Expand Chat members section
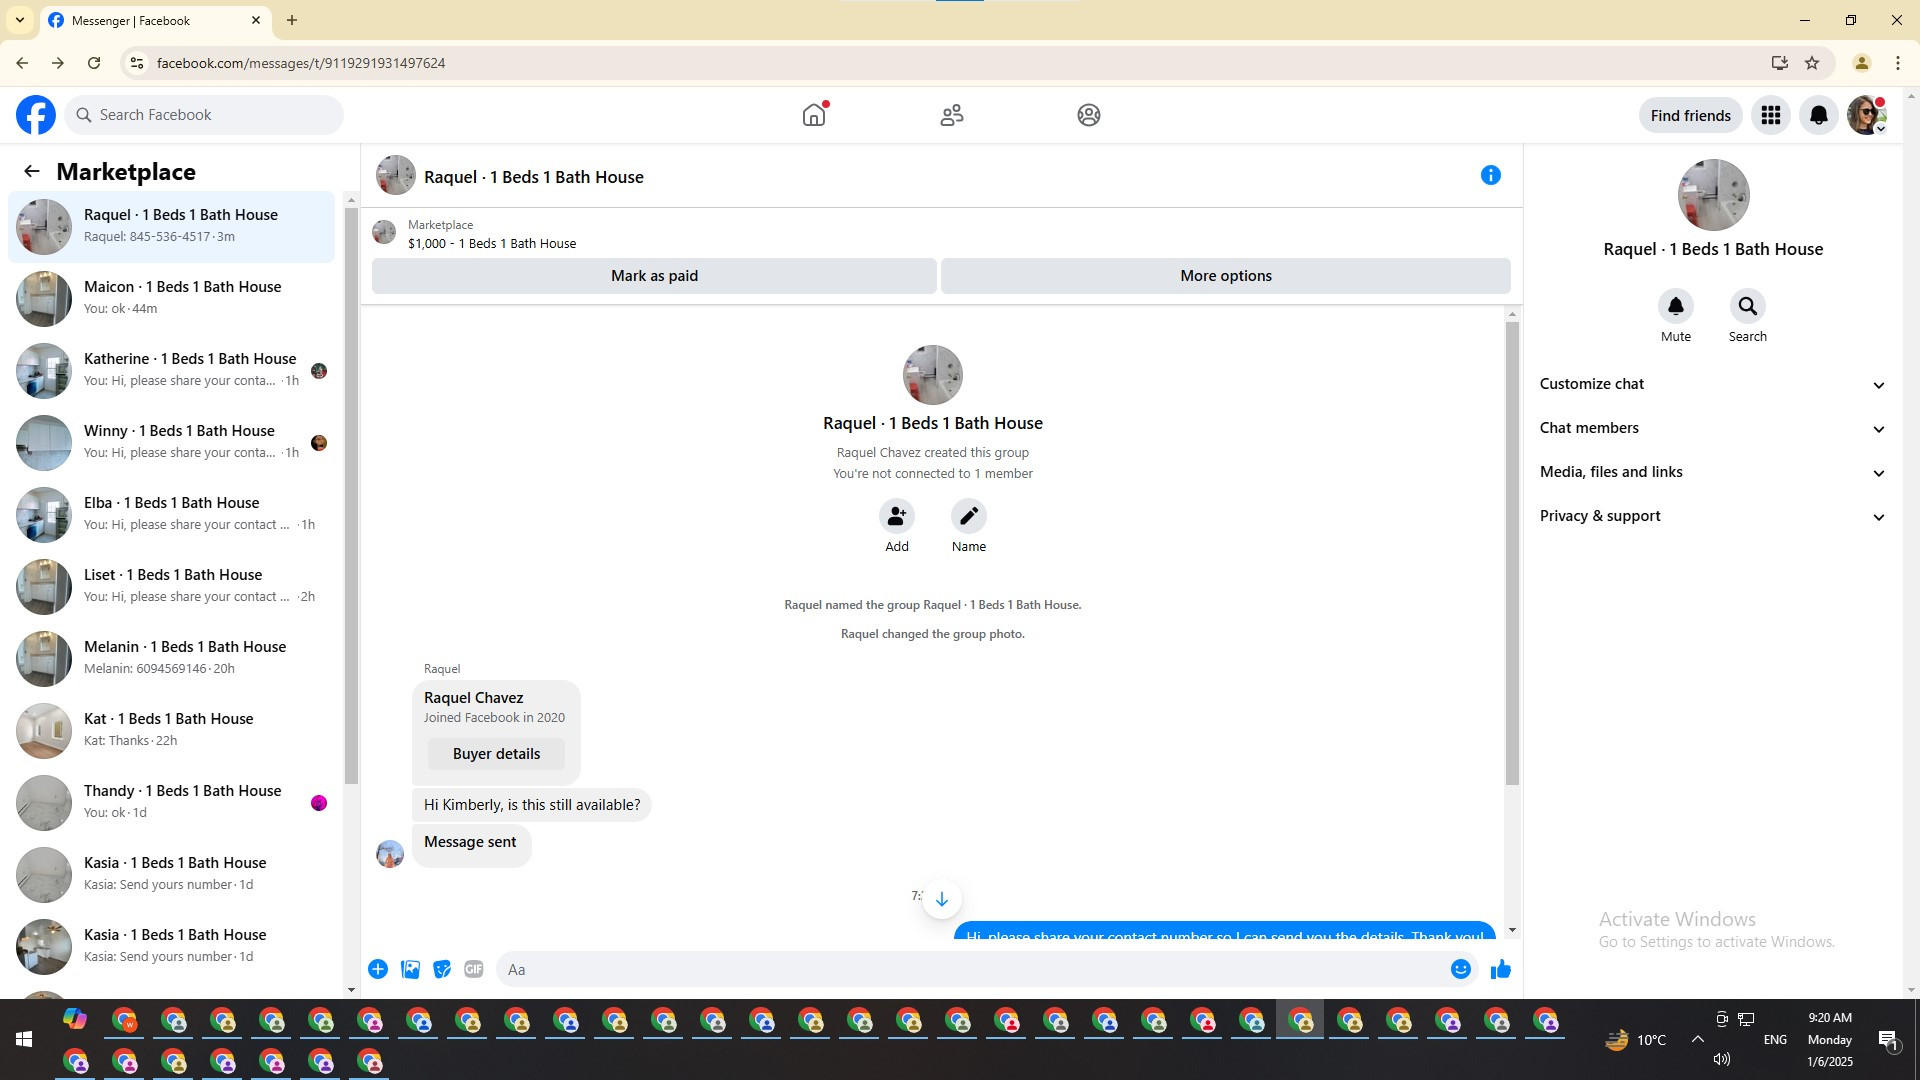The height and width of the screenshot is (1080, 1920). click(x=1712, y=428)
